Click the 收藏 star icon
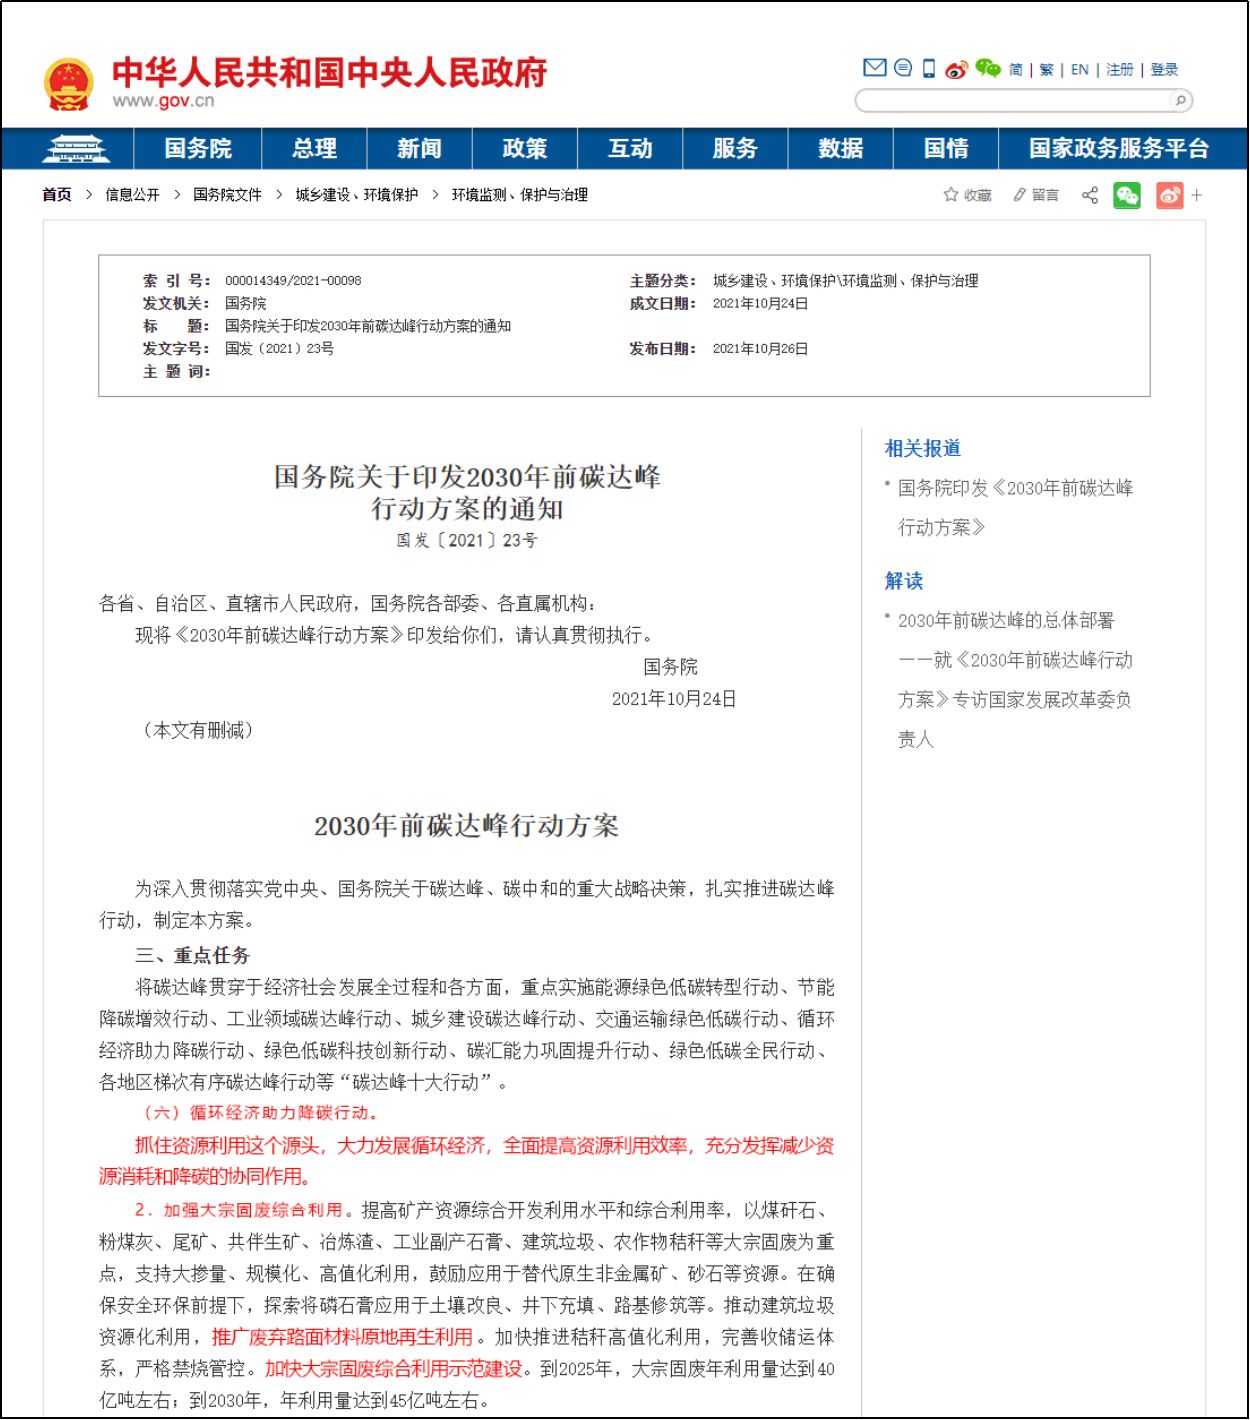This screenshot has height=1420, width=1250. pos(951,195)
